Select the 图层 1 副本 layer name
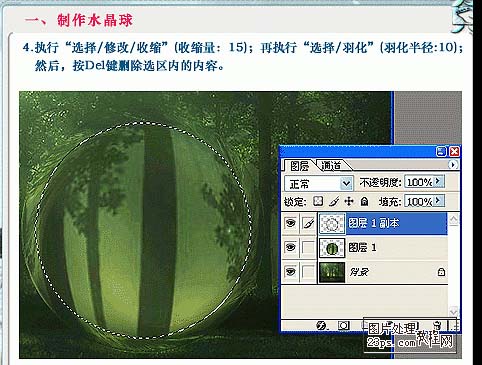 click(x=373, y=223)
